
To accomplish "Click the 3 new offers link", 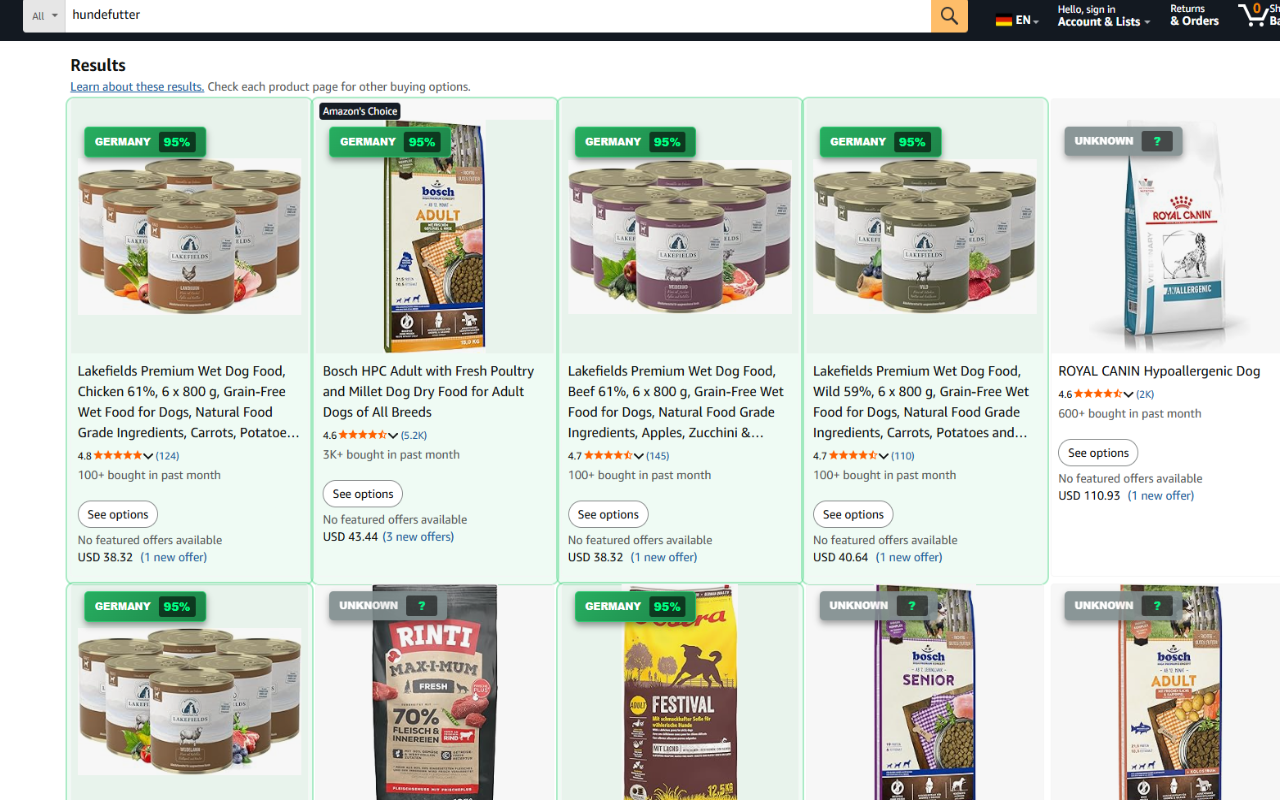I will coord(418,537).
